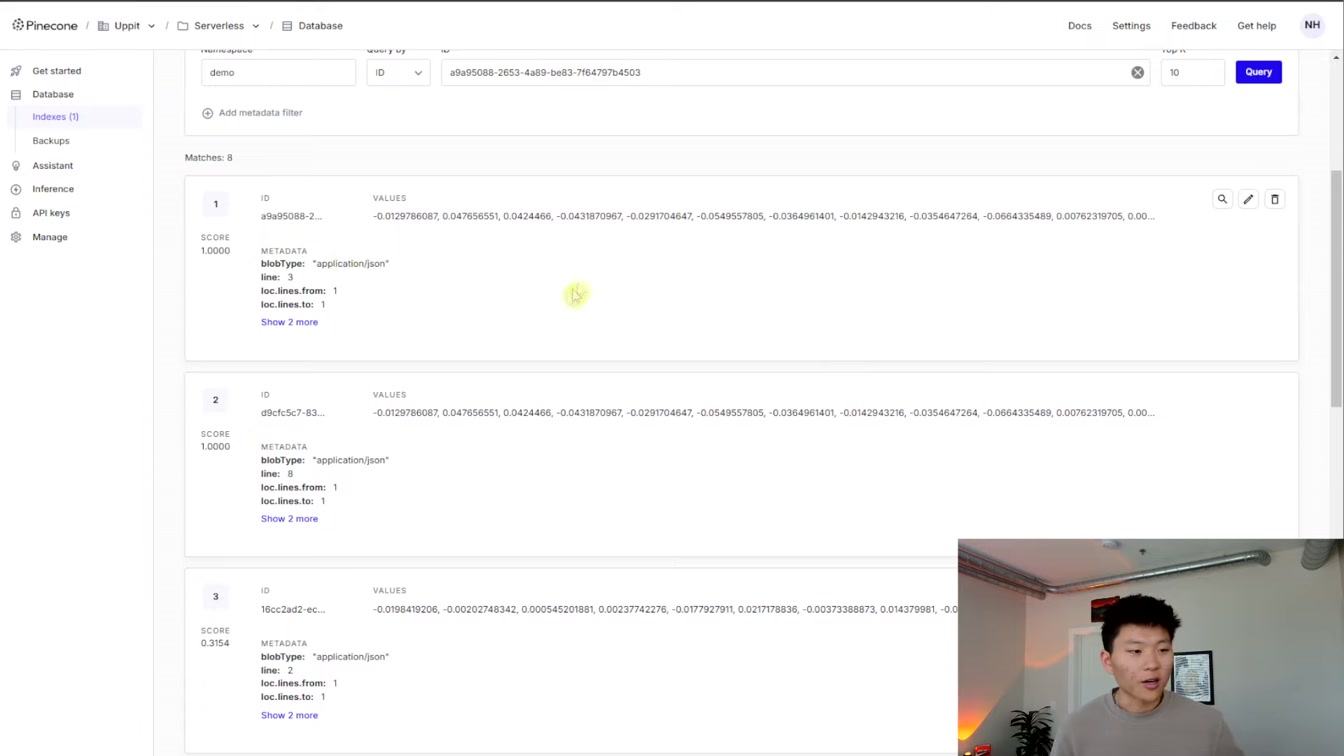Click the score 0.3154 in result 3

215,643
